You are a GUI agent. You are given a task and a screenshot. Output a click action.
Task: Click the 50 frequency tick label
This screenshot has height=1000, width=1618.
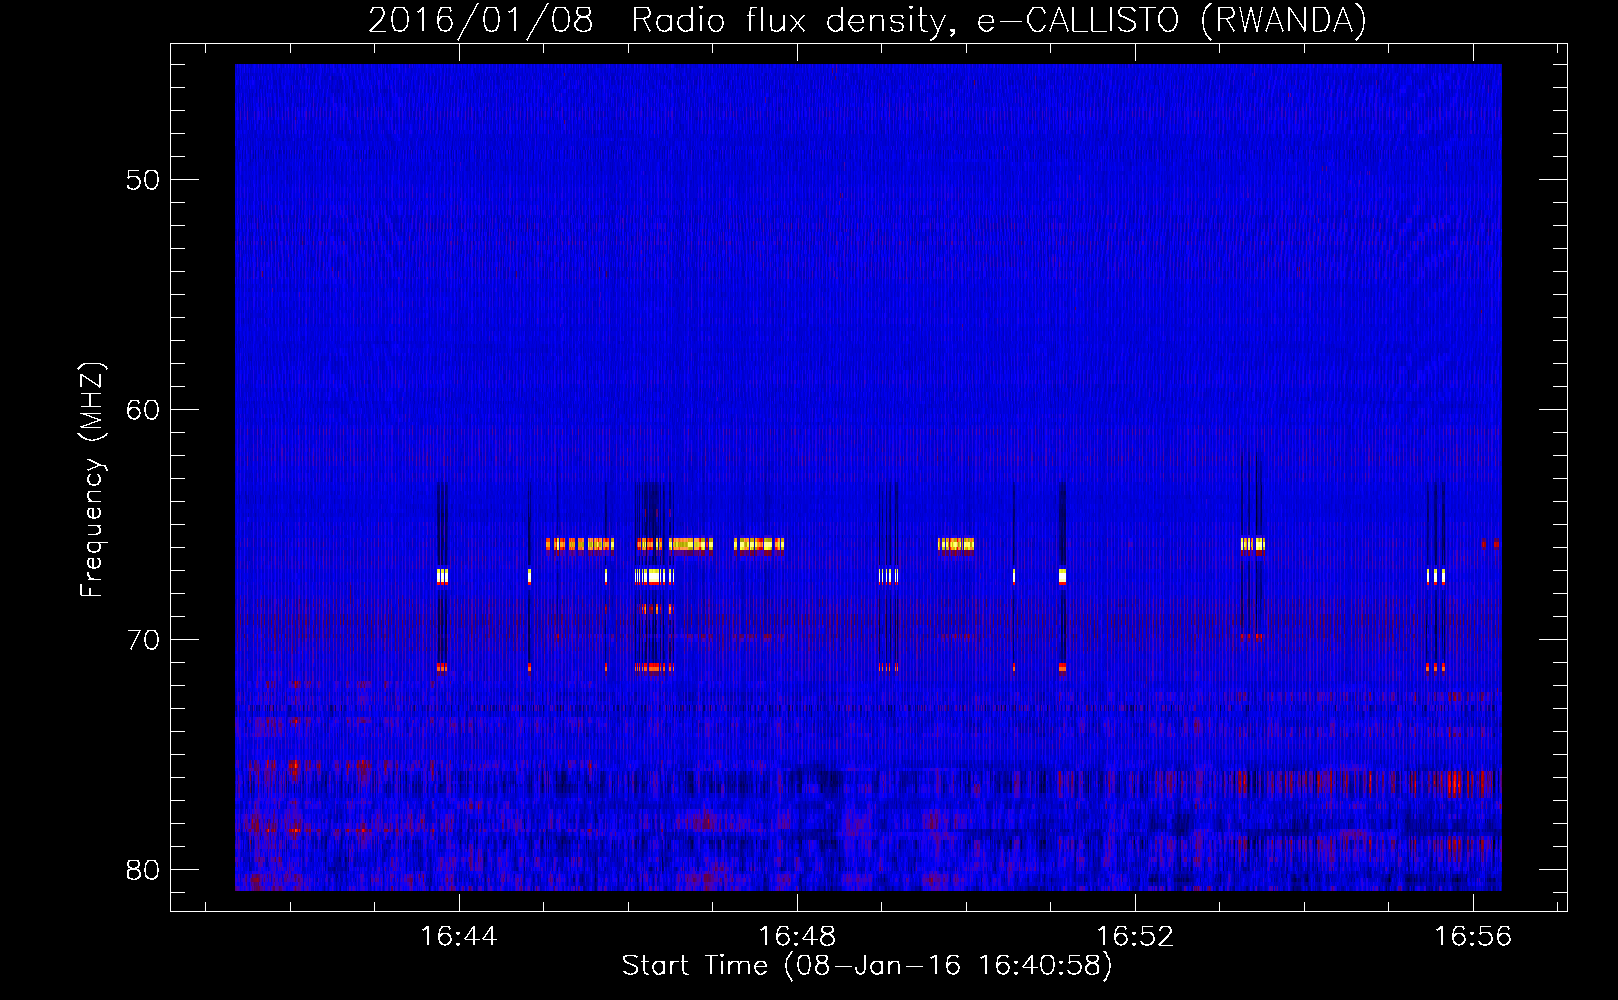(143, 180)
